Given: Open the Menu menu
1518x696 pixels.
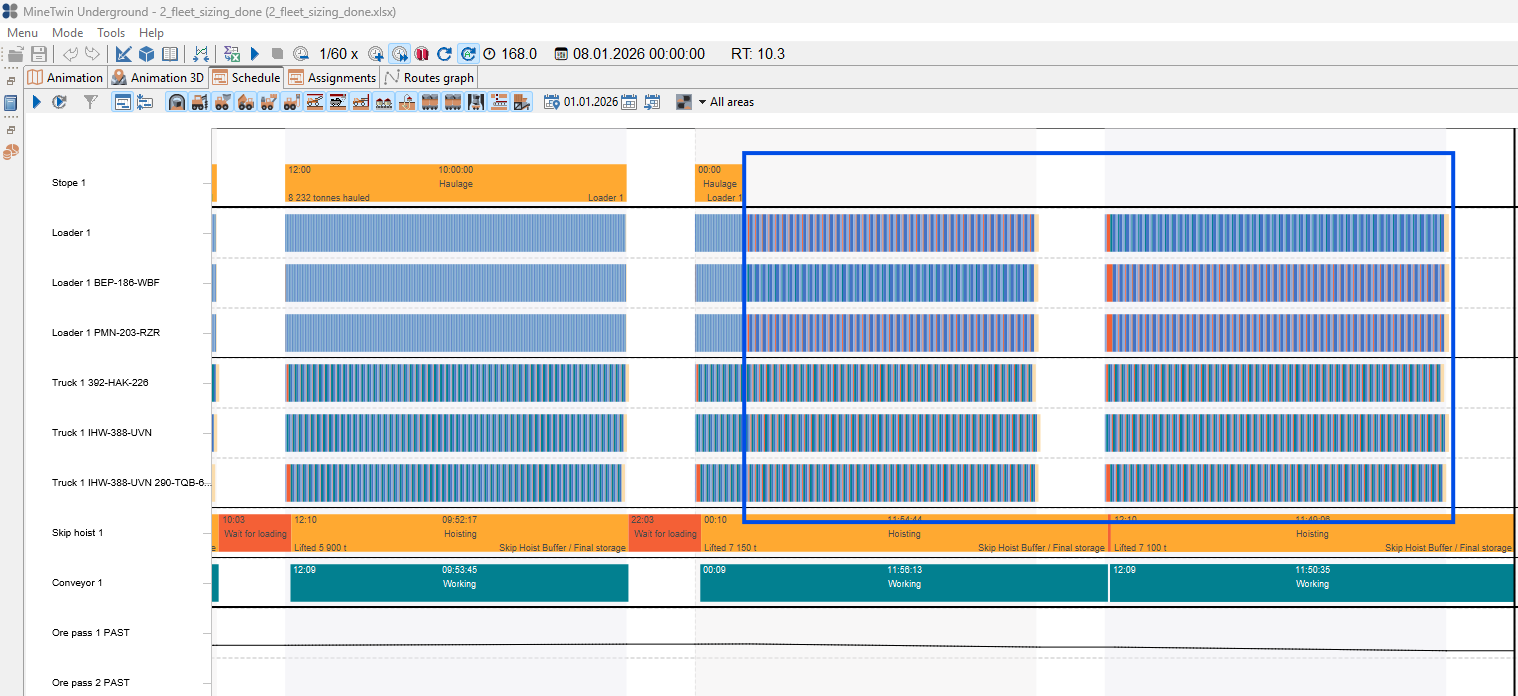Looking at the screenshot, I should tap(22, 33).
